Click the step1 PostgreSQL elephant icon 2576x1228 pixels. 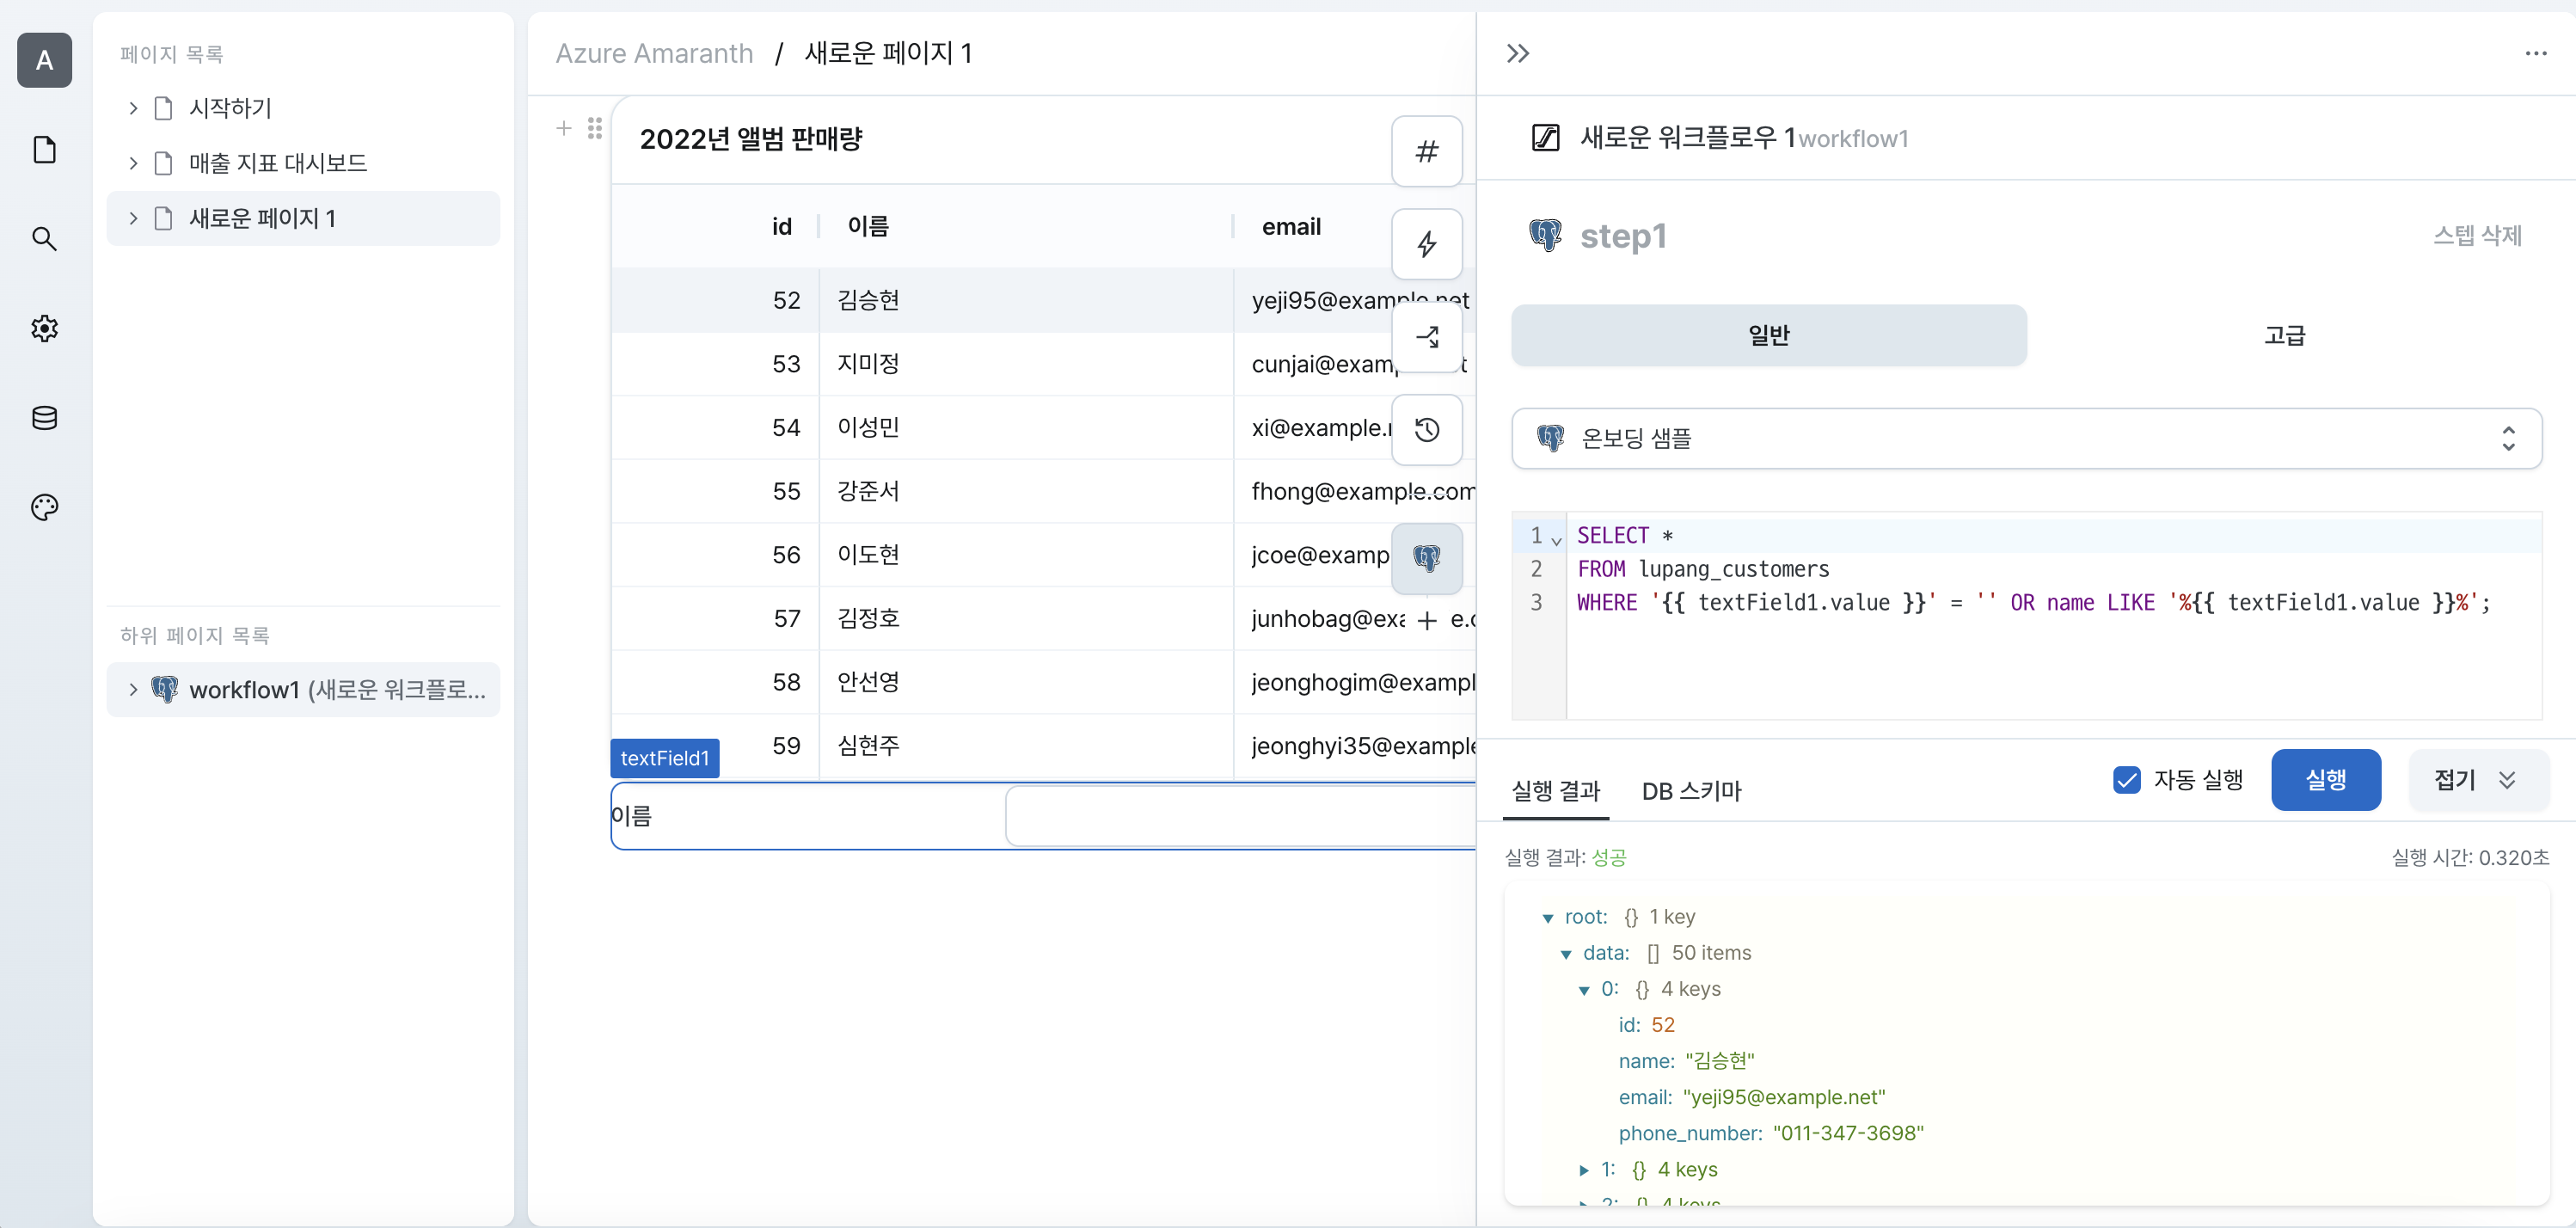[x=1545, y=235]
